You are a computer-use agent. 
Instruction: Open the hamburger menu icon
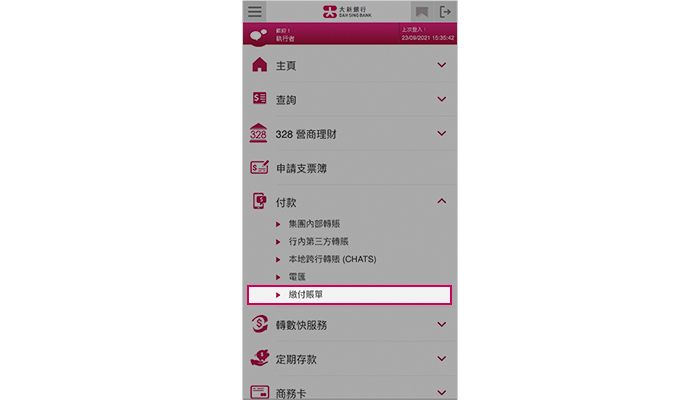[255, 11]
